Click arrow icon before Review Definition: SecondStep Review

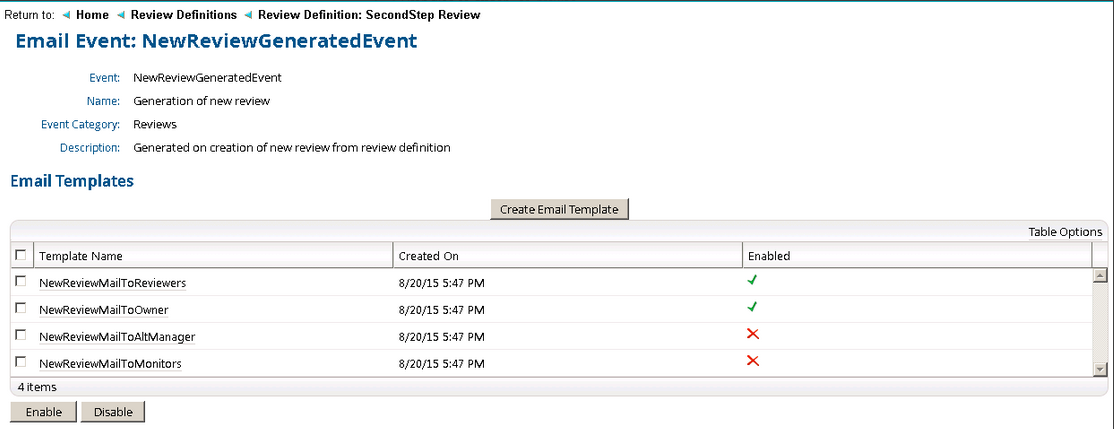click(x=248, y=15)
